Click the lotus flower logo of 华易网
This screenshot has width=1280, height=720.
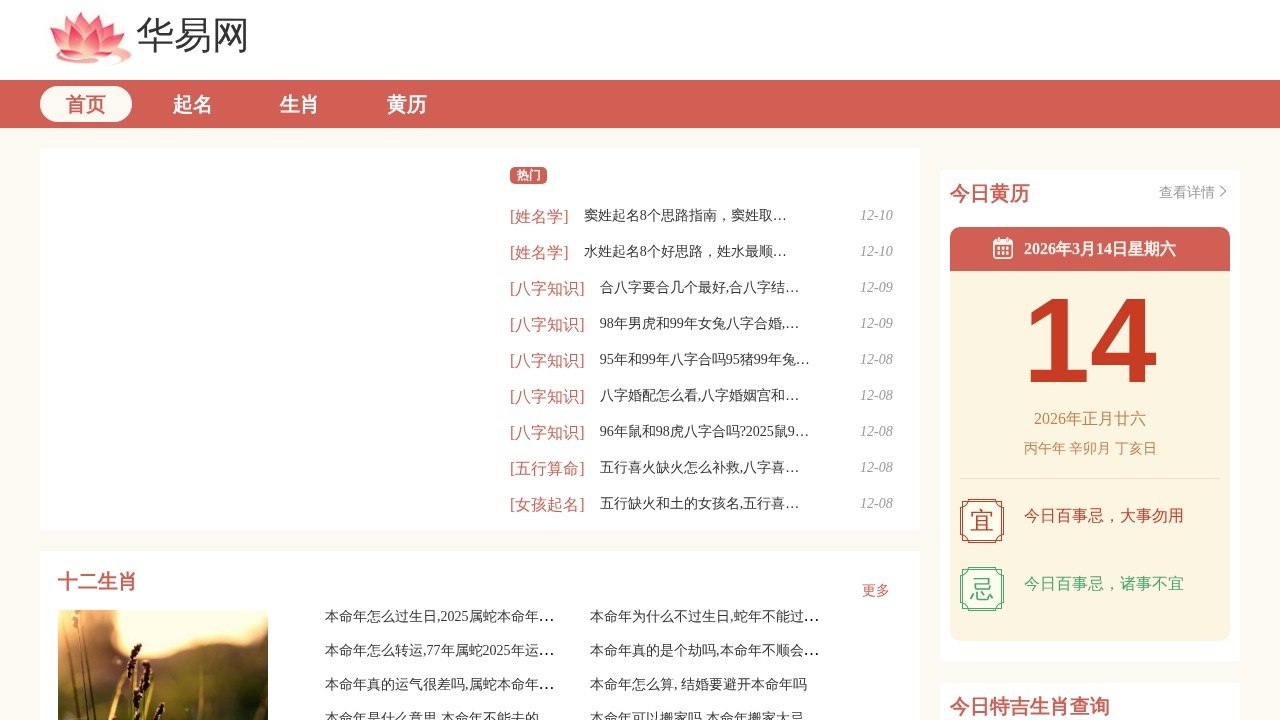pos(86,38)
